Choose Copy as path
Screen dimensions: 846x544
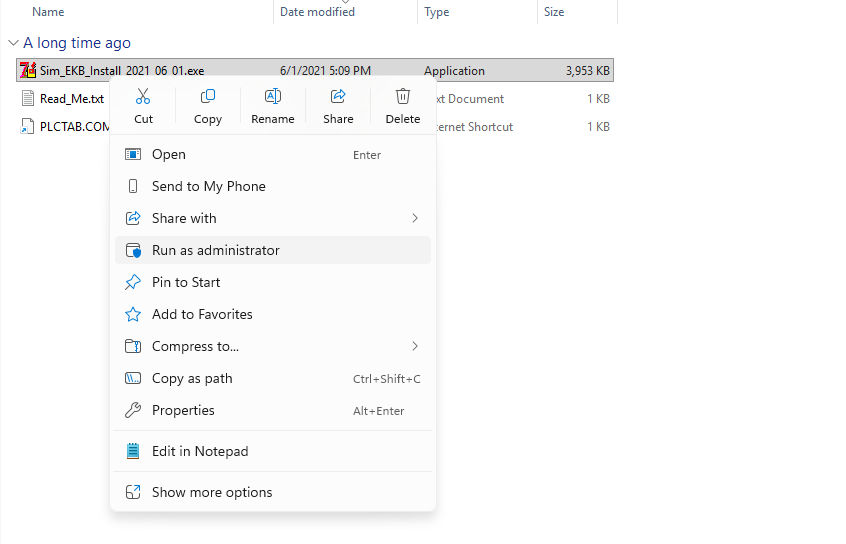(x=192, y=378)
